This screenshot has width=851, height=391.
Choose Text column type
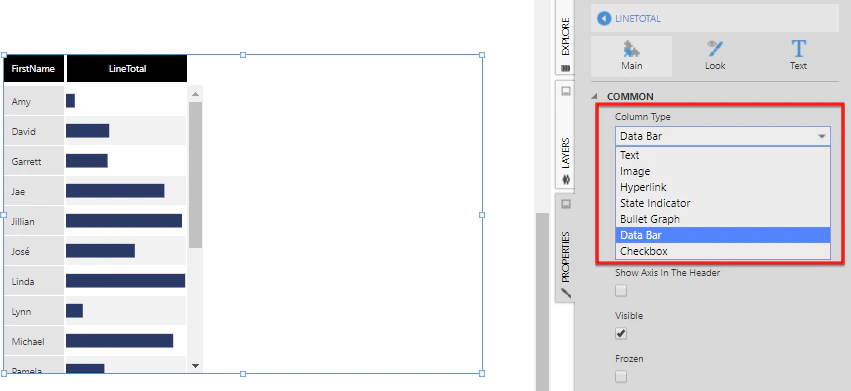click(723, 155)
